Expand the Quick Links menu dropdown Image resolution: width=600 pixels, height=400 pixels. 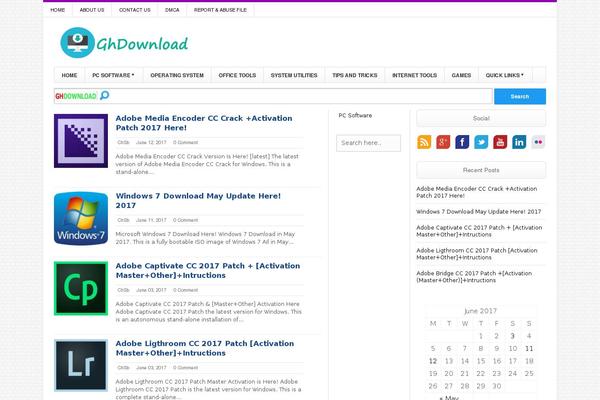point(504,75)
